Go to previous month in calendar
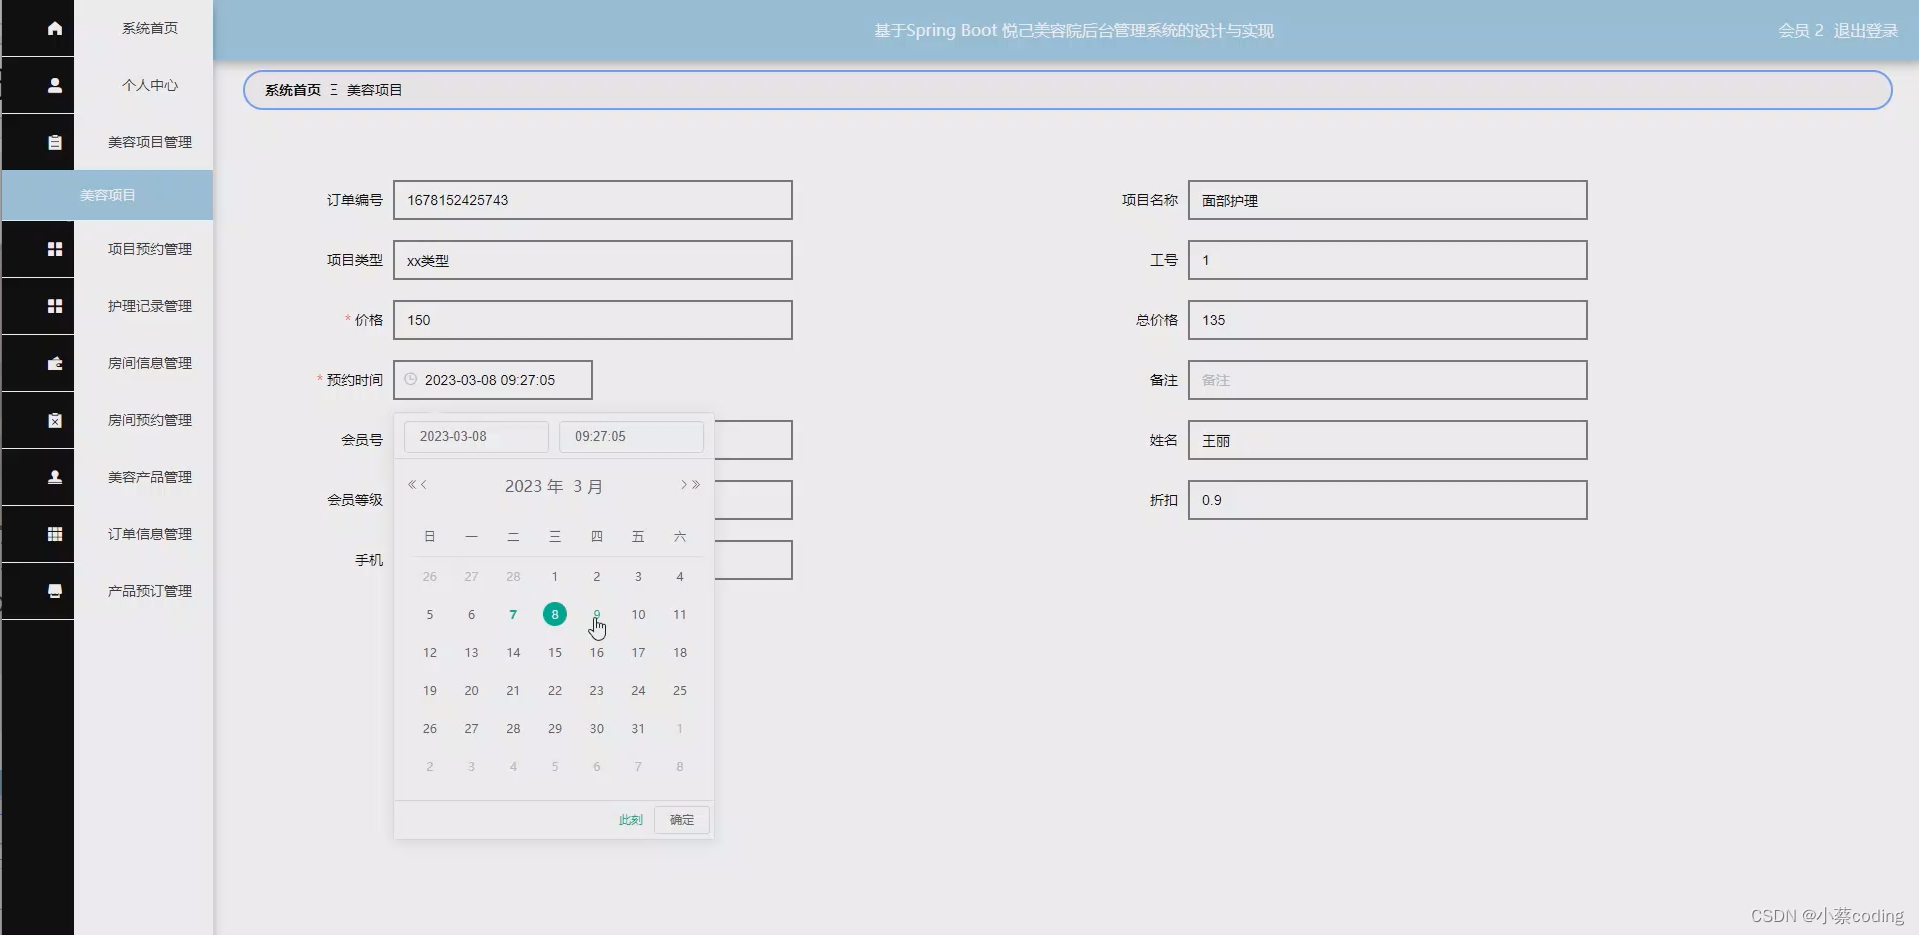 424,485
